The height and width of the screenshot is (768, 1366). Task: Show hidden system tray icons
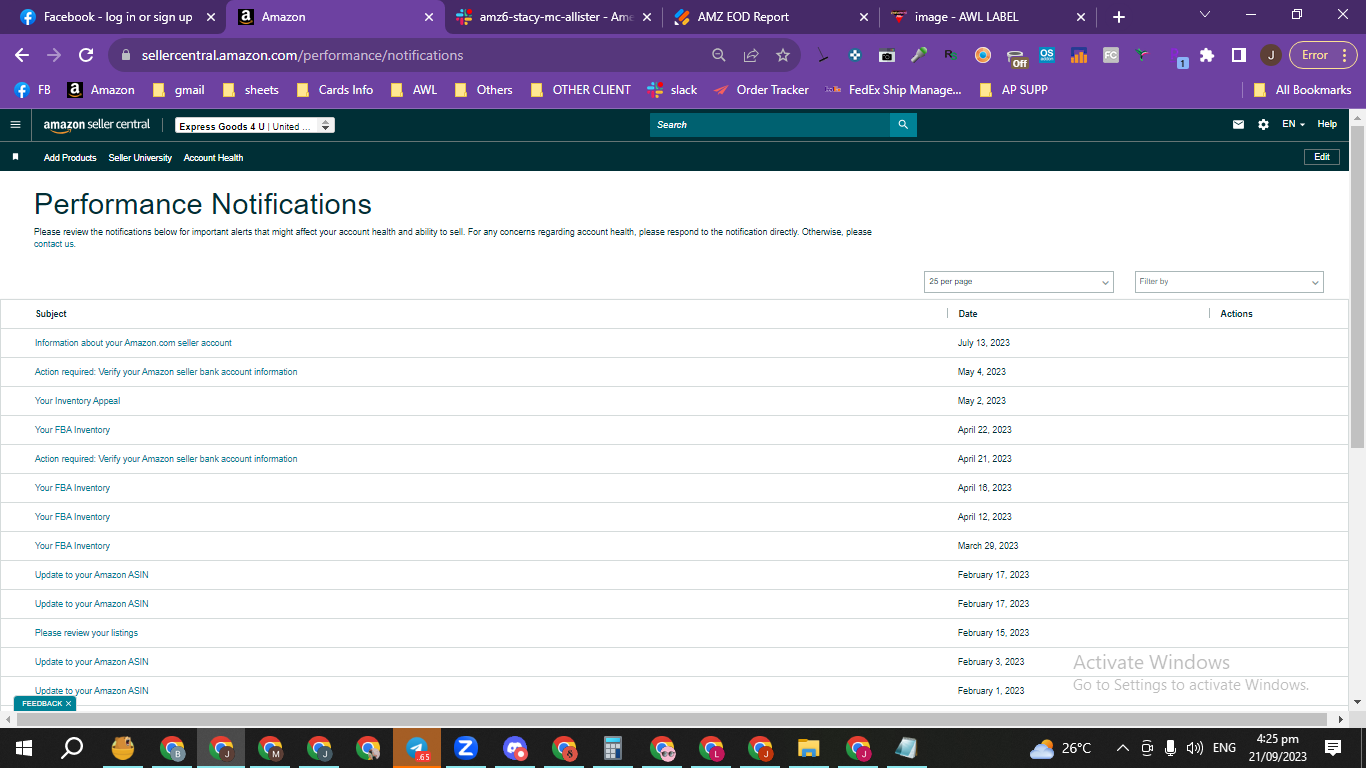(x=1122, y=748)
